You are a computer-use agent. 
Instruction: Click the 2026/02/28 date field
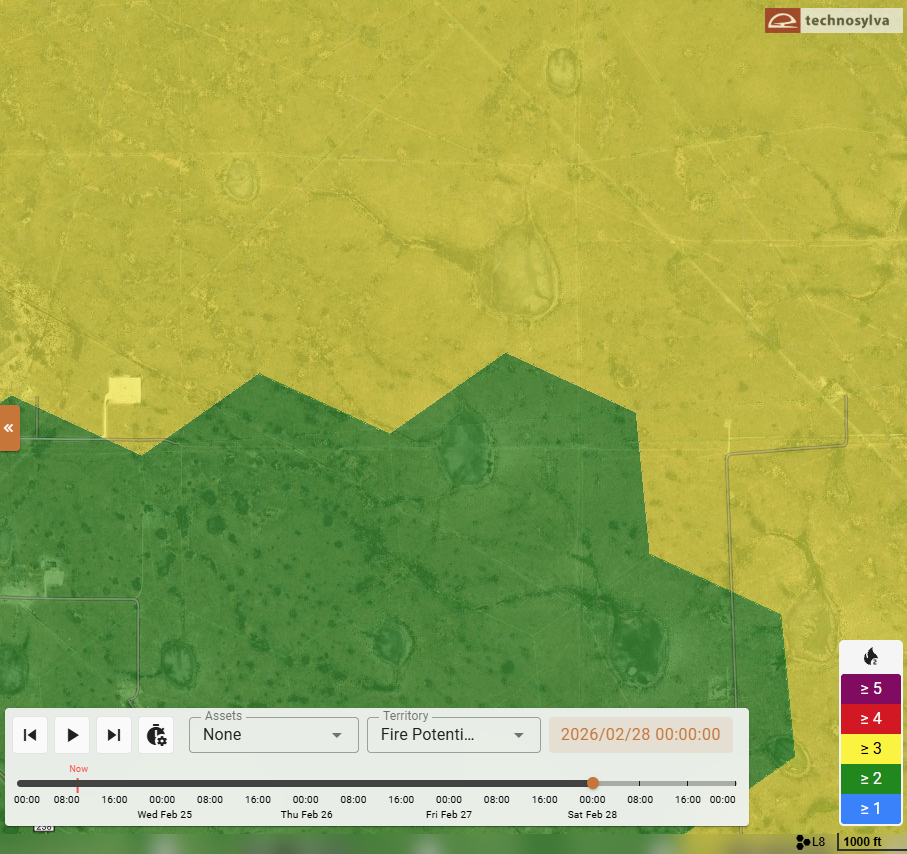point(640,735)
